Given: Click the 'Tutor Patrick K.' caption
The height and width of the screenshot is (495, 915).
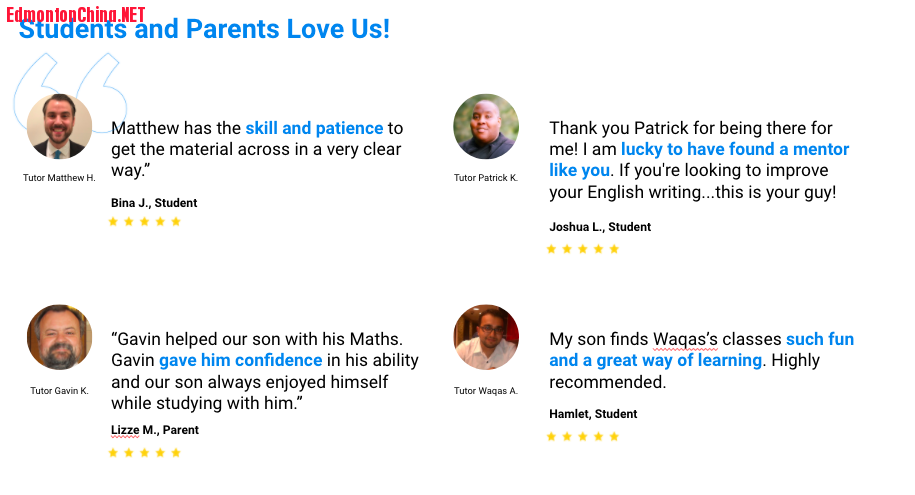Looking at the screenshot, I should pyautogui.click(x=486, y=177).
